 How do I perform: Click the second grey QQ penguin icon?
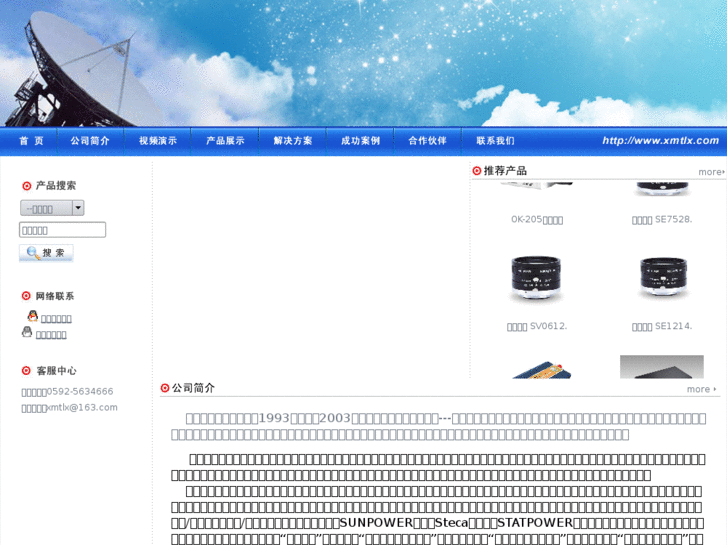pyautogui.click(x=27, y=332)
